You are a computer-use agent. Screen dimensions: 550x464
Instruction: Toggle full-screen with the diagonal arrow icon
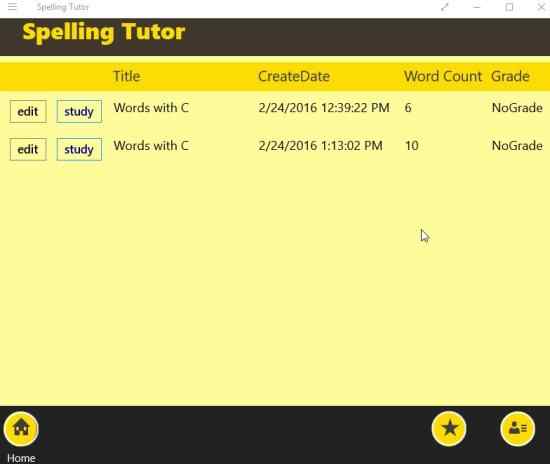coord(444,7)
